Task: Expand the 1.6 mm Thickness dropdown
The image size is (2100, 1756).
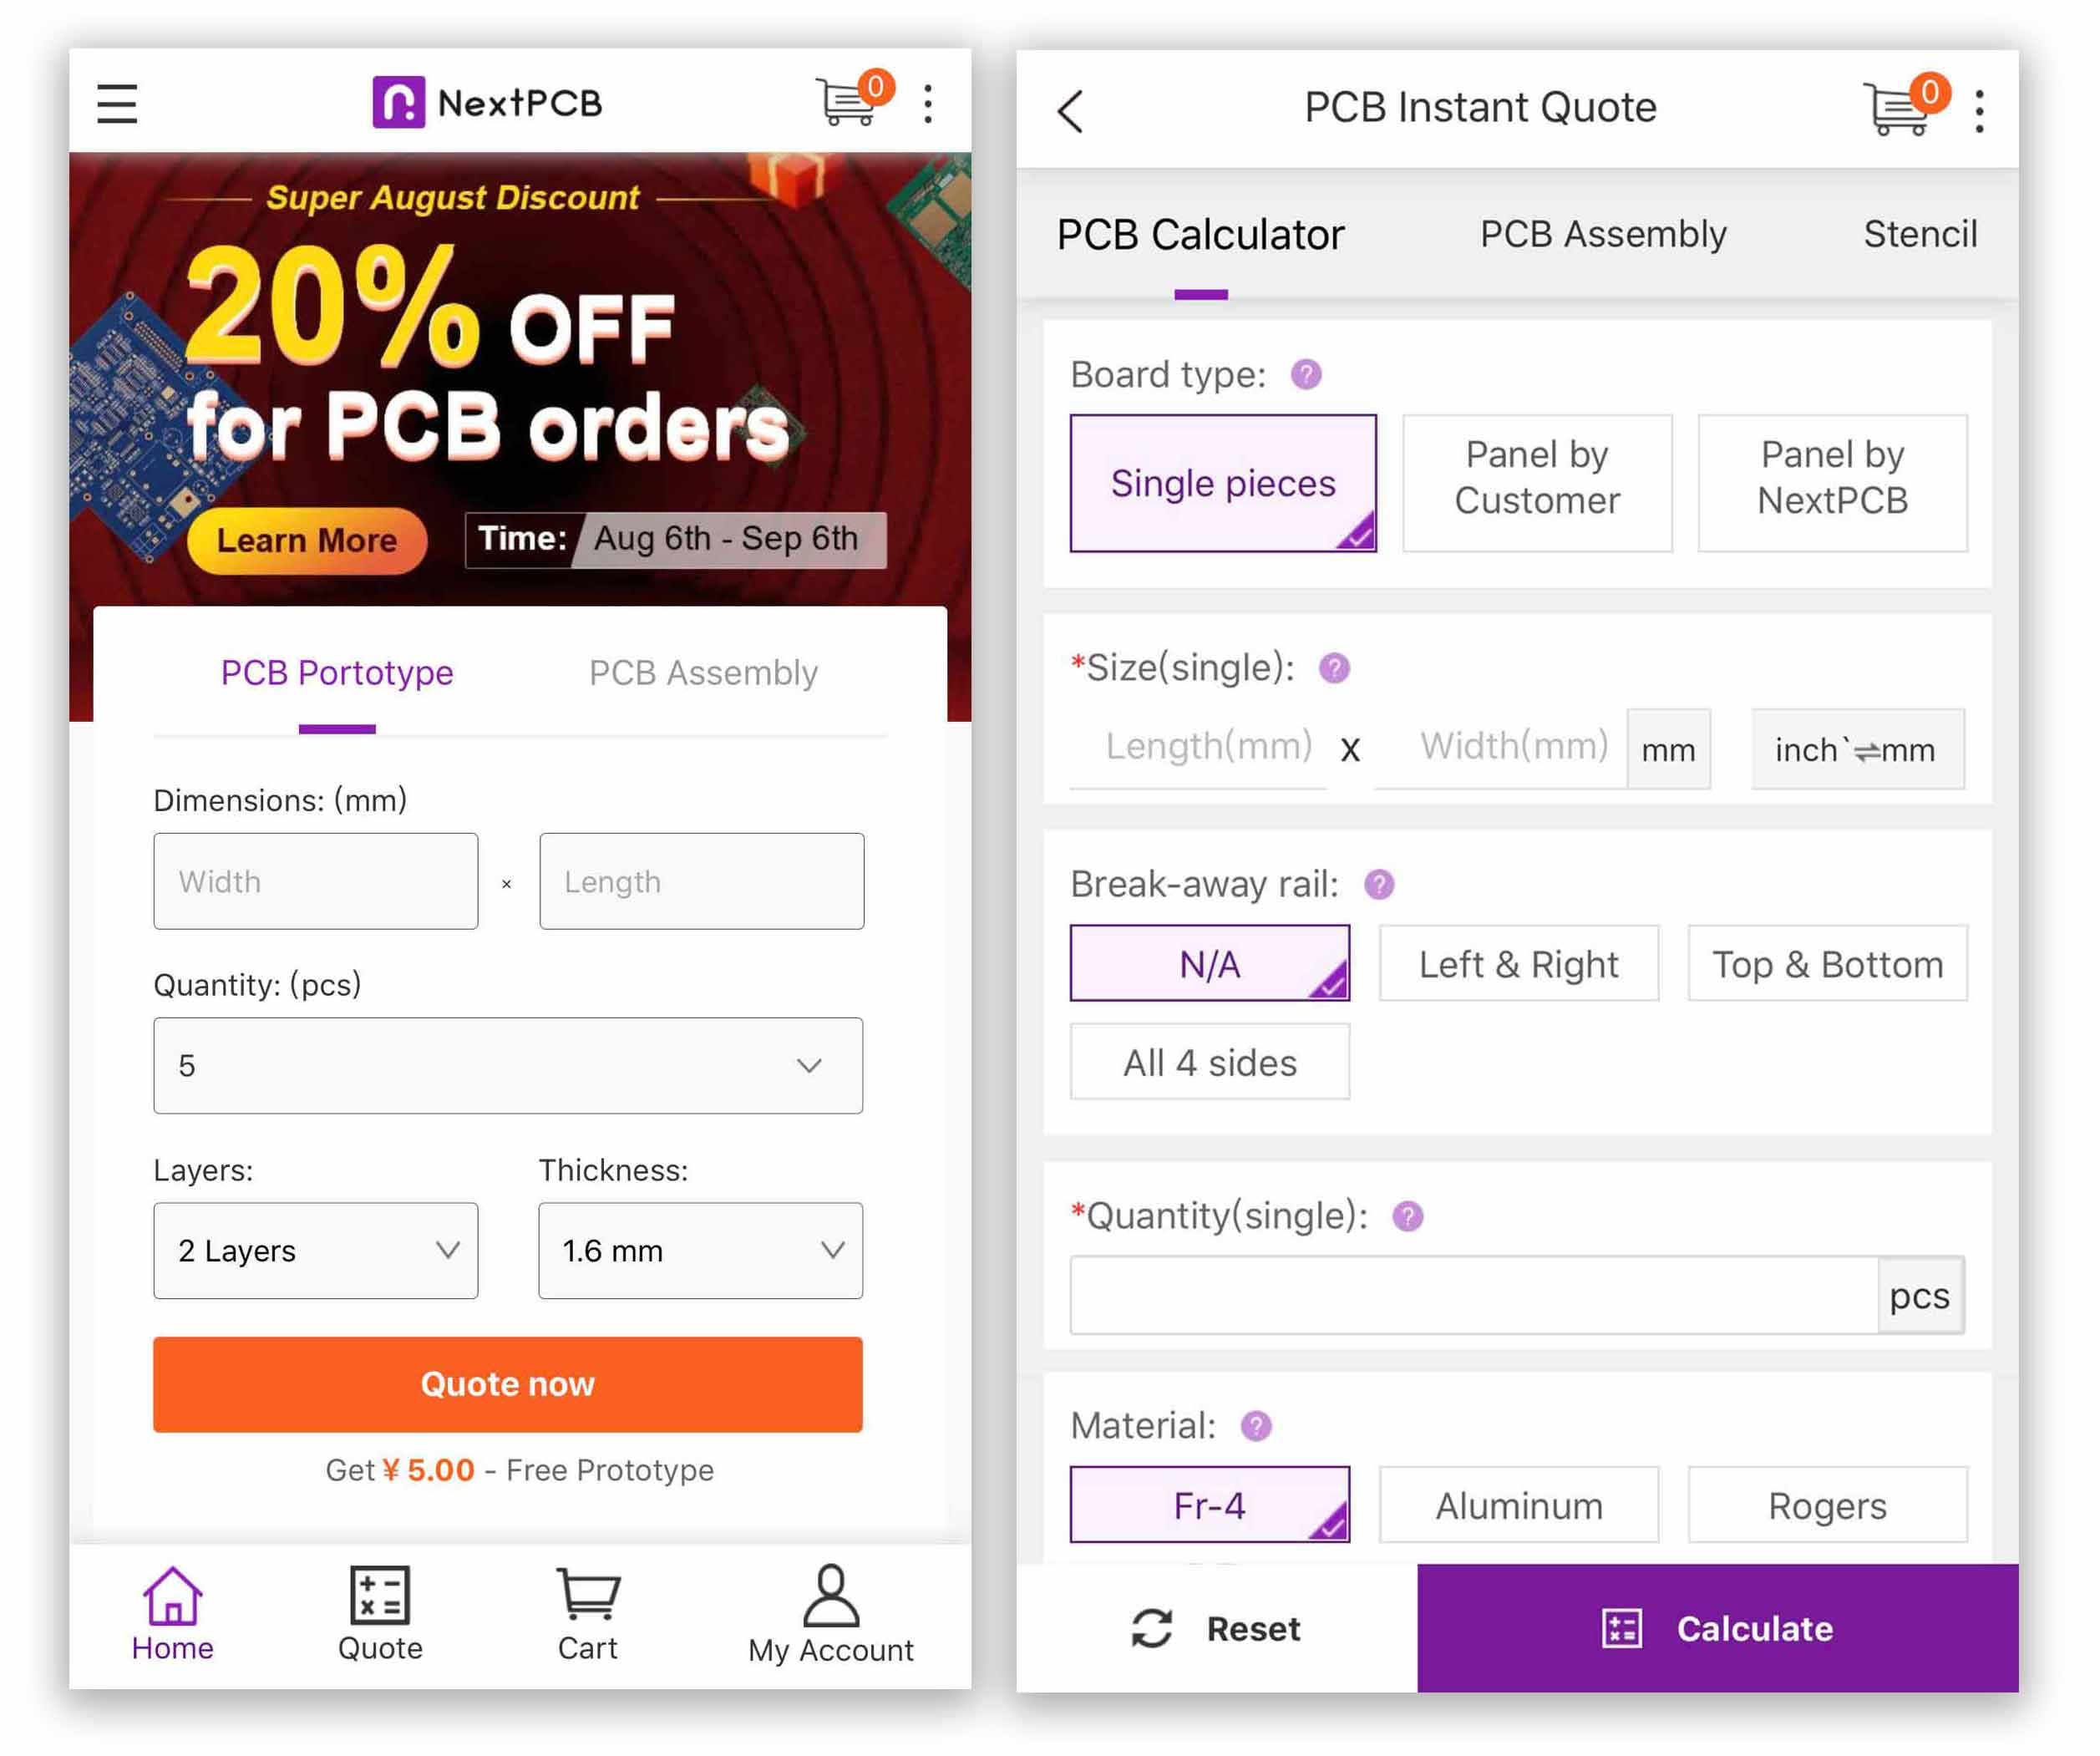Action: [x=700, y=1250]
